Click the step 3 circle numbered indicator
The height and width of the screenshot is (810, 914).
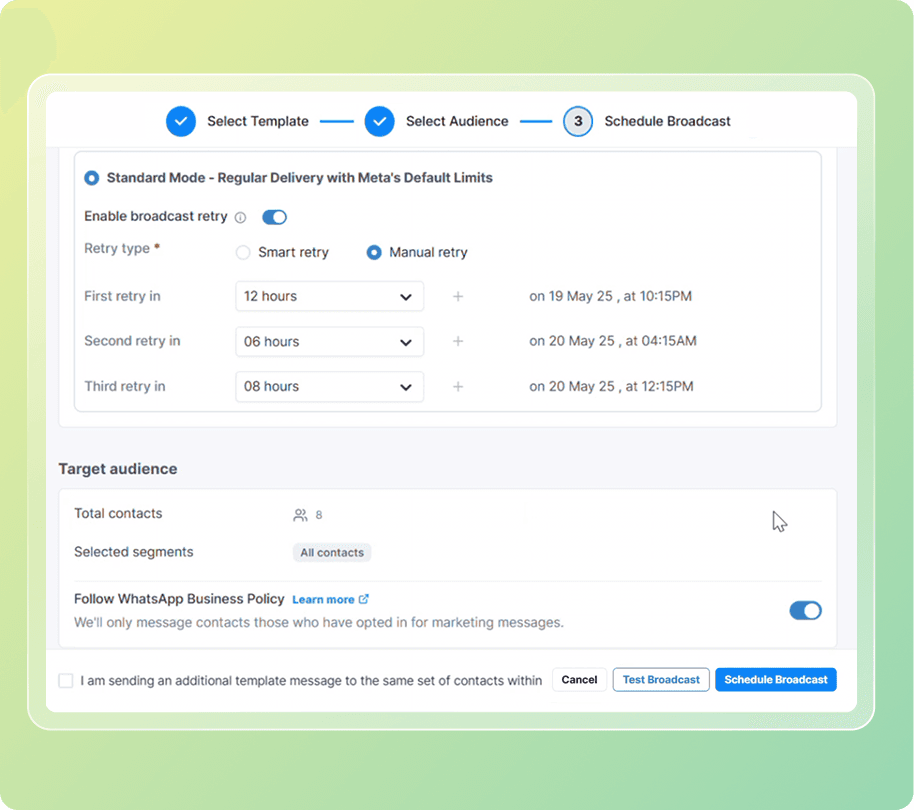click(578, 121)
